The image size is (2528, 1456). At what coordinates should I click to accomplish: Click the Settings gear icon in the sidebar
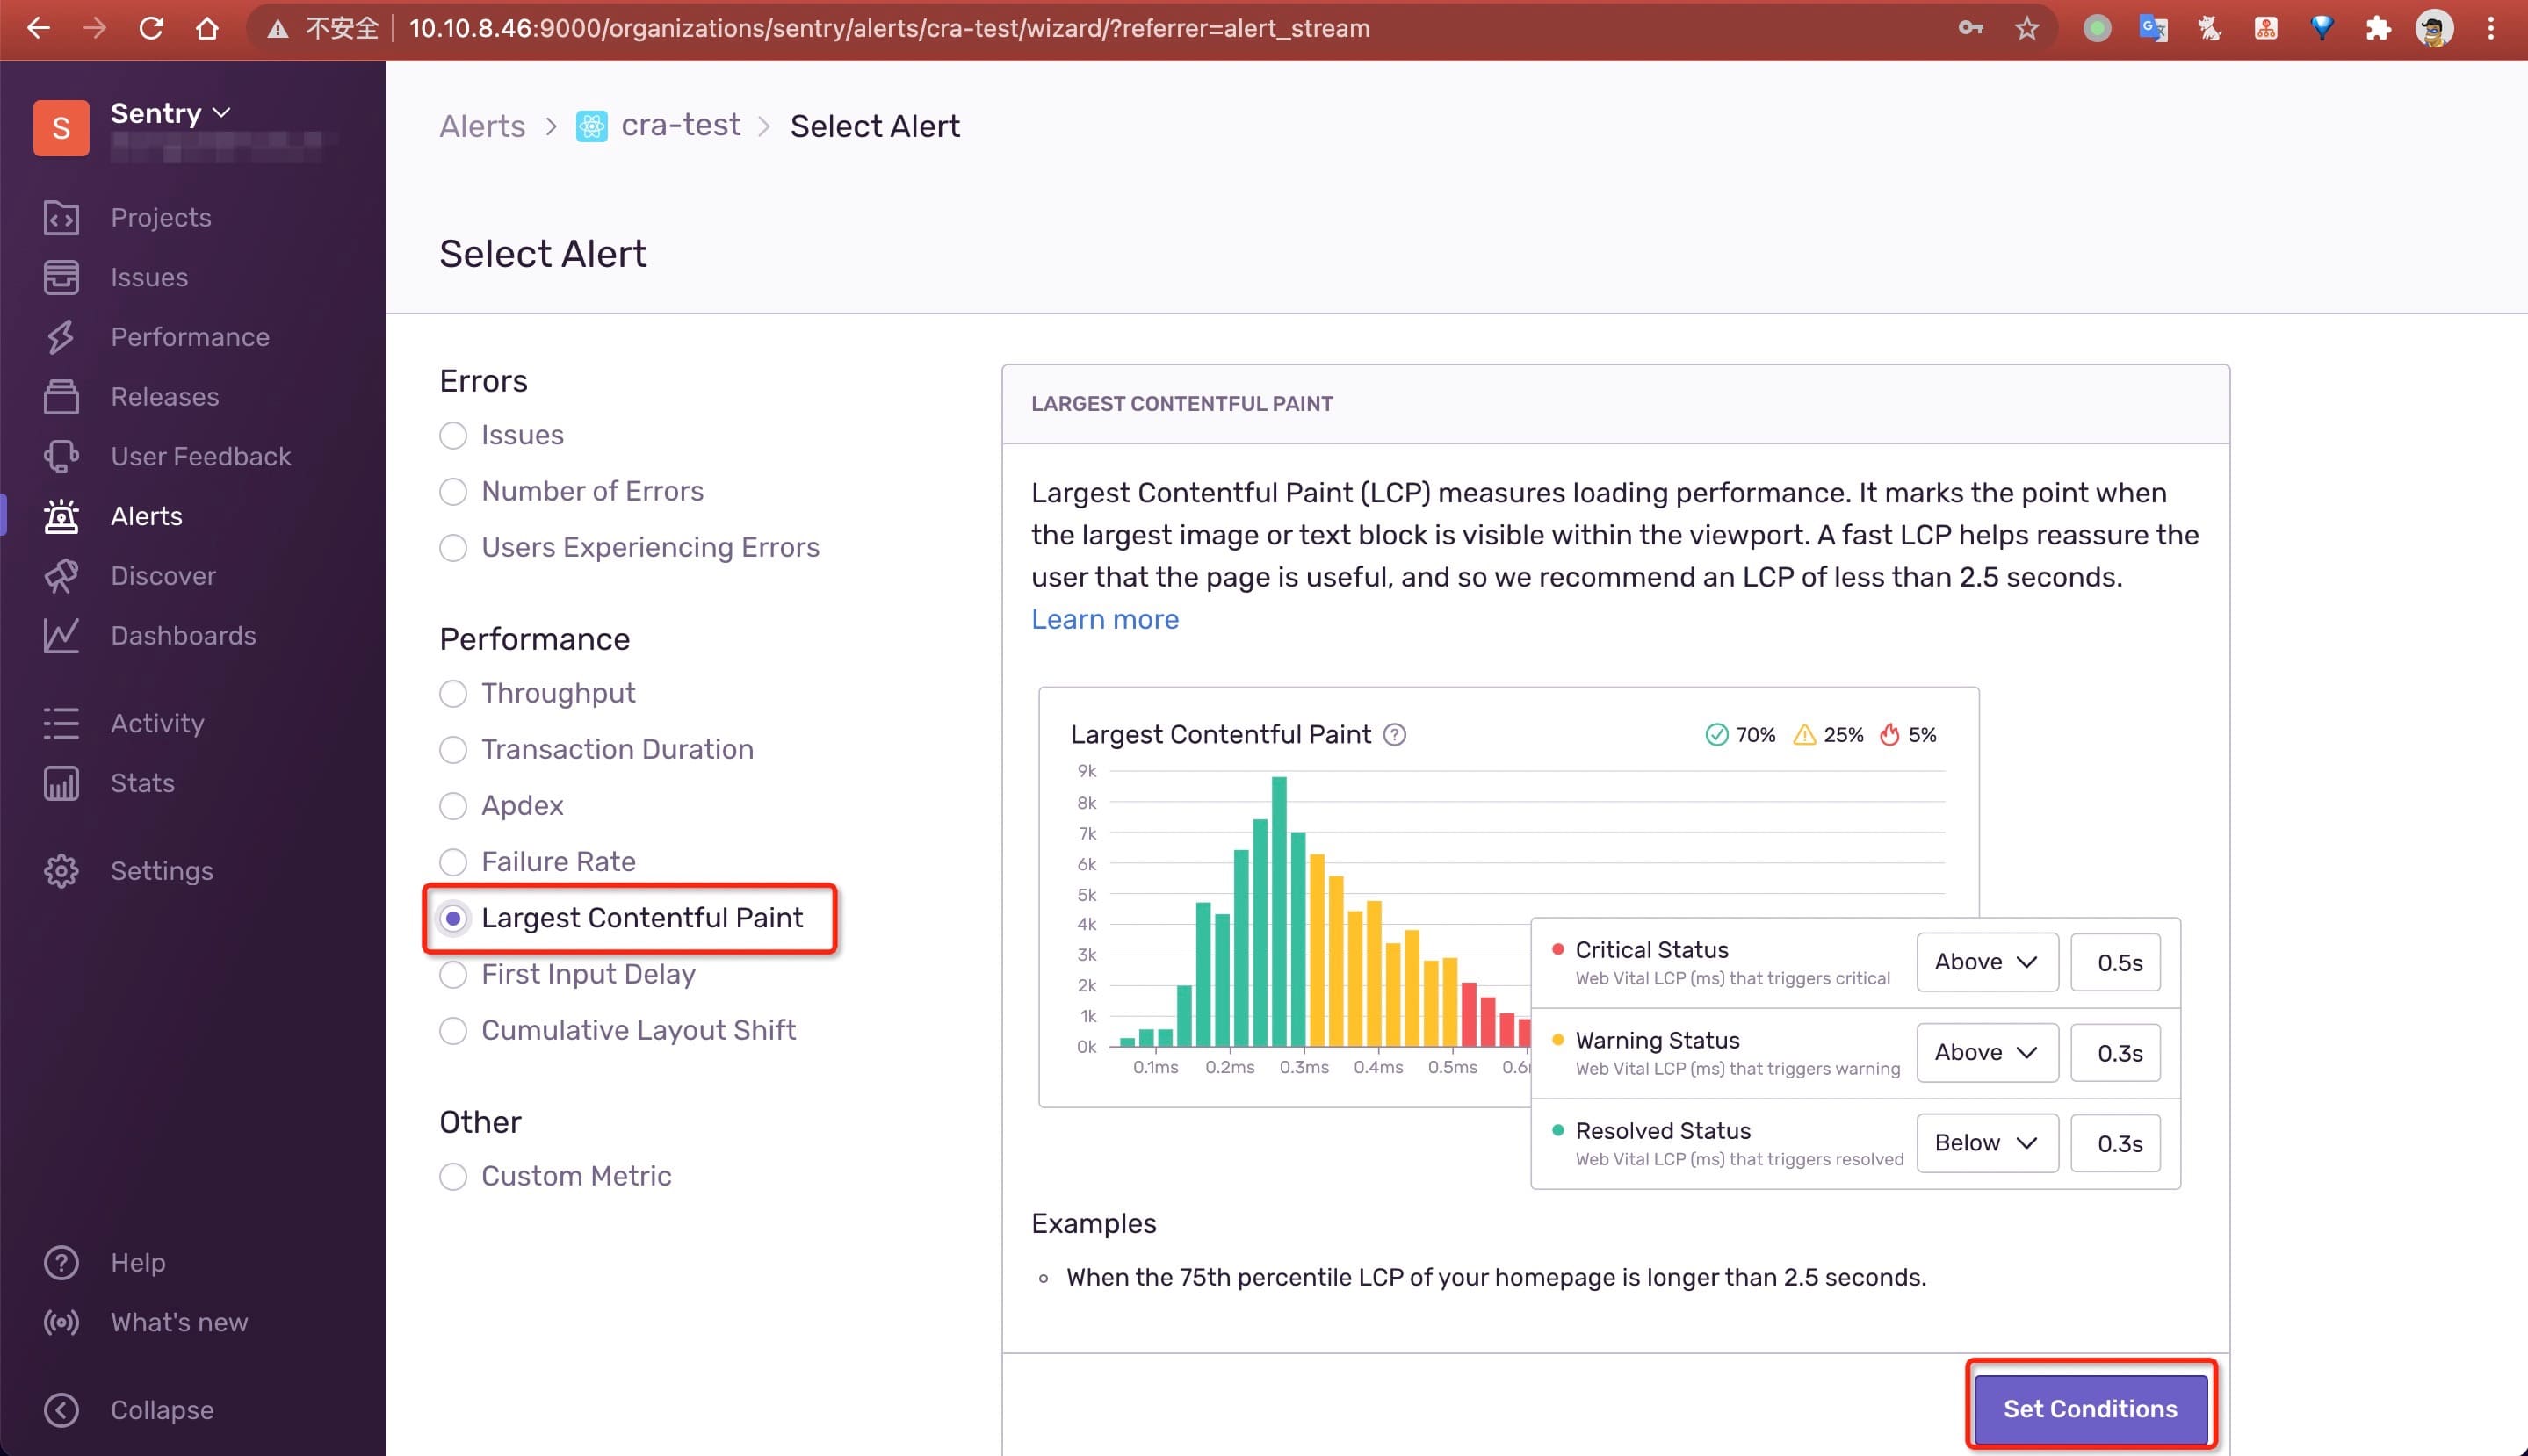click(x=61, y=871)
